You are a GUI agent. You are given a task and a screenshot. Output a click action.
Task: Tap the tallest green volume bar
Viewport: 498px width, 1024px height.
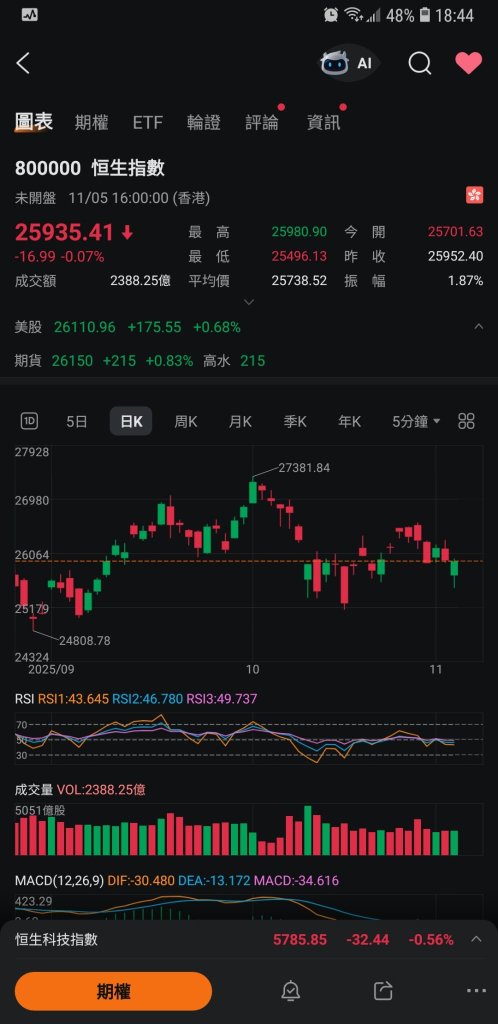pos(308,831)
